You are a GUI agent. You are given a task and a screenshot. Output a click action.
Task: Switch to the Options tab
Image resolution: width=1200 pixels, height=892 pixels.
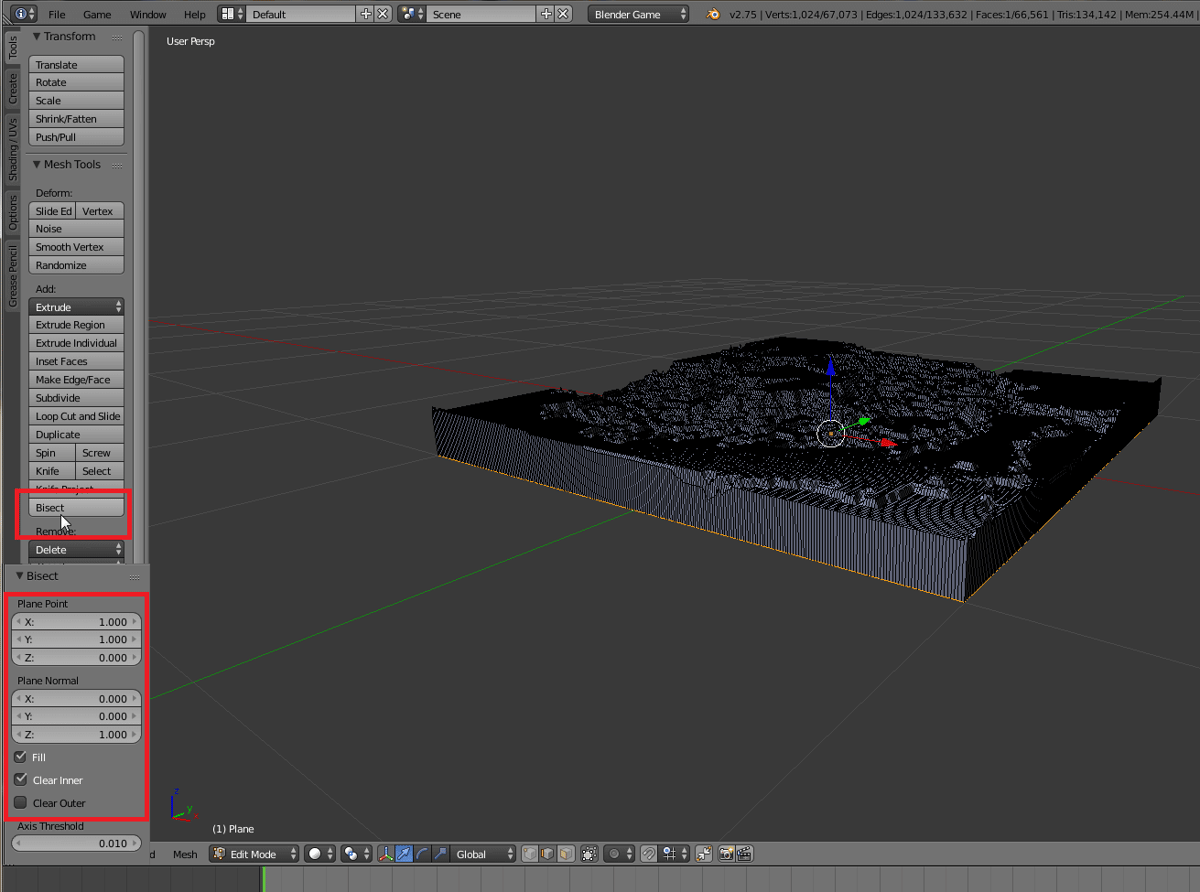coord(13,212)
